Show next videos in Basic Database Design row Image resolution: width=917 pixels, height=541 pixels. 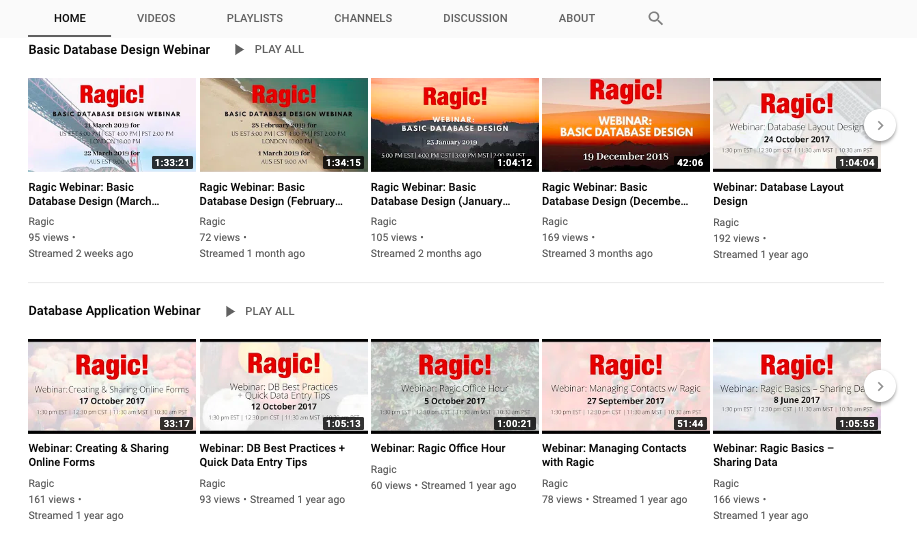coord(880,125)
